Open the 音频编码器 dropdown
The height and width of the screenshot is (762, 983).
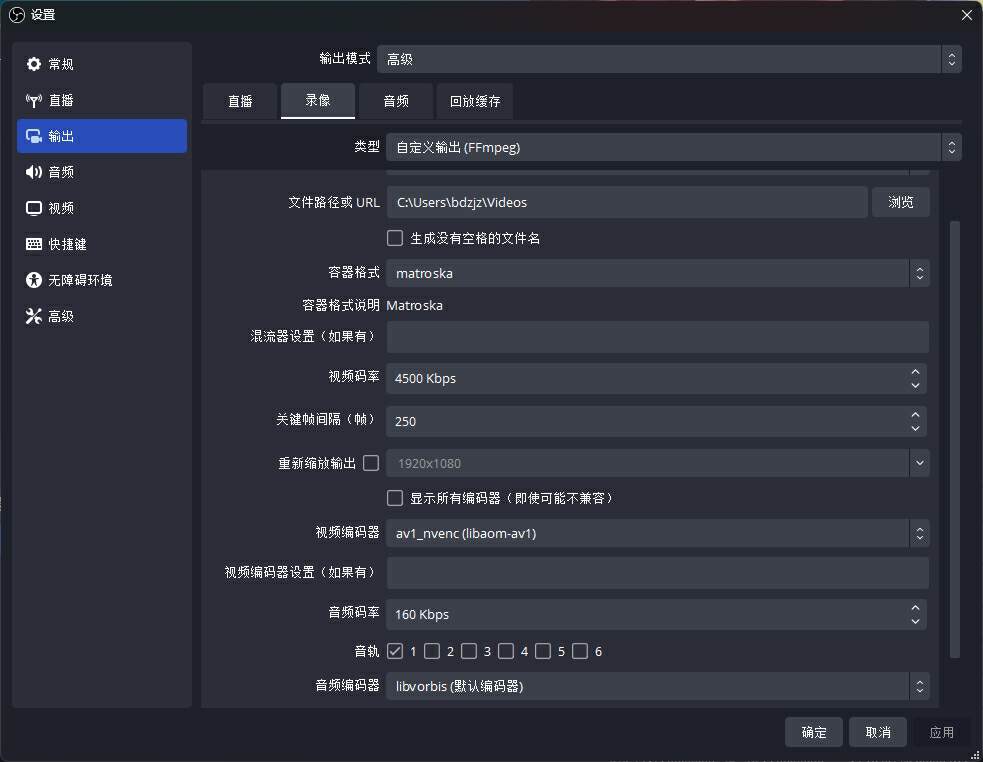pos(657,686)
